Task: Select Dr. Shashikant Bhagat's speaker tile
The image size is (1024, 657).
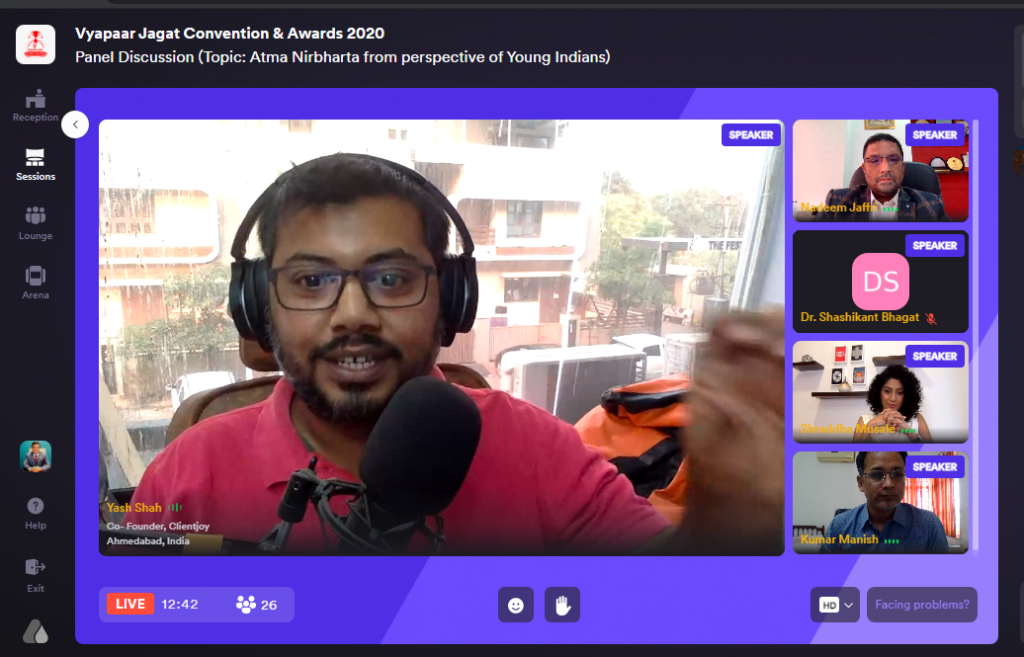Action: click(x=880, y=281)
